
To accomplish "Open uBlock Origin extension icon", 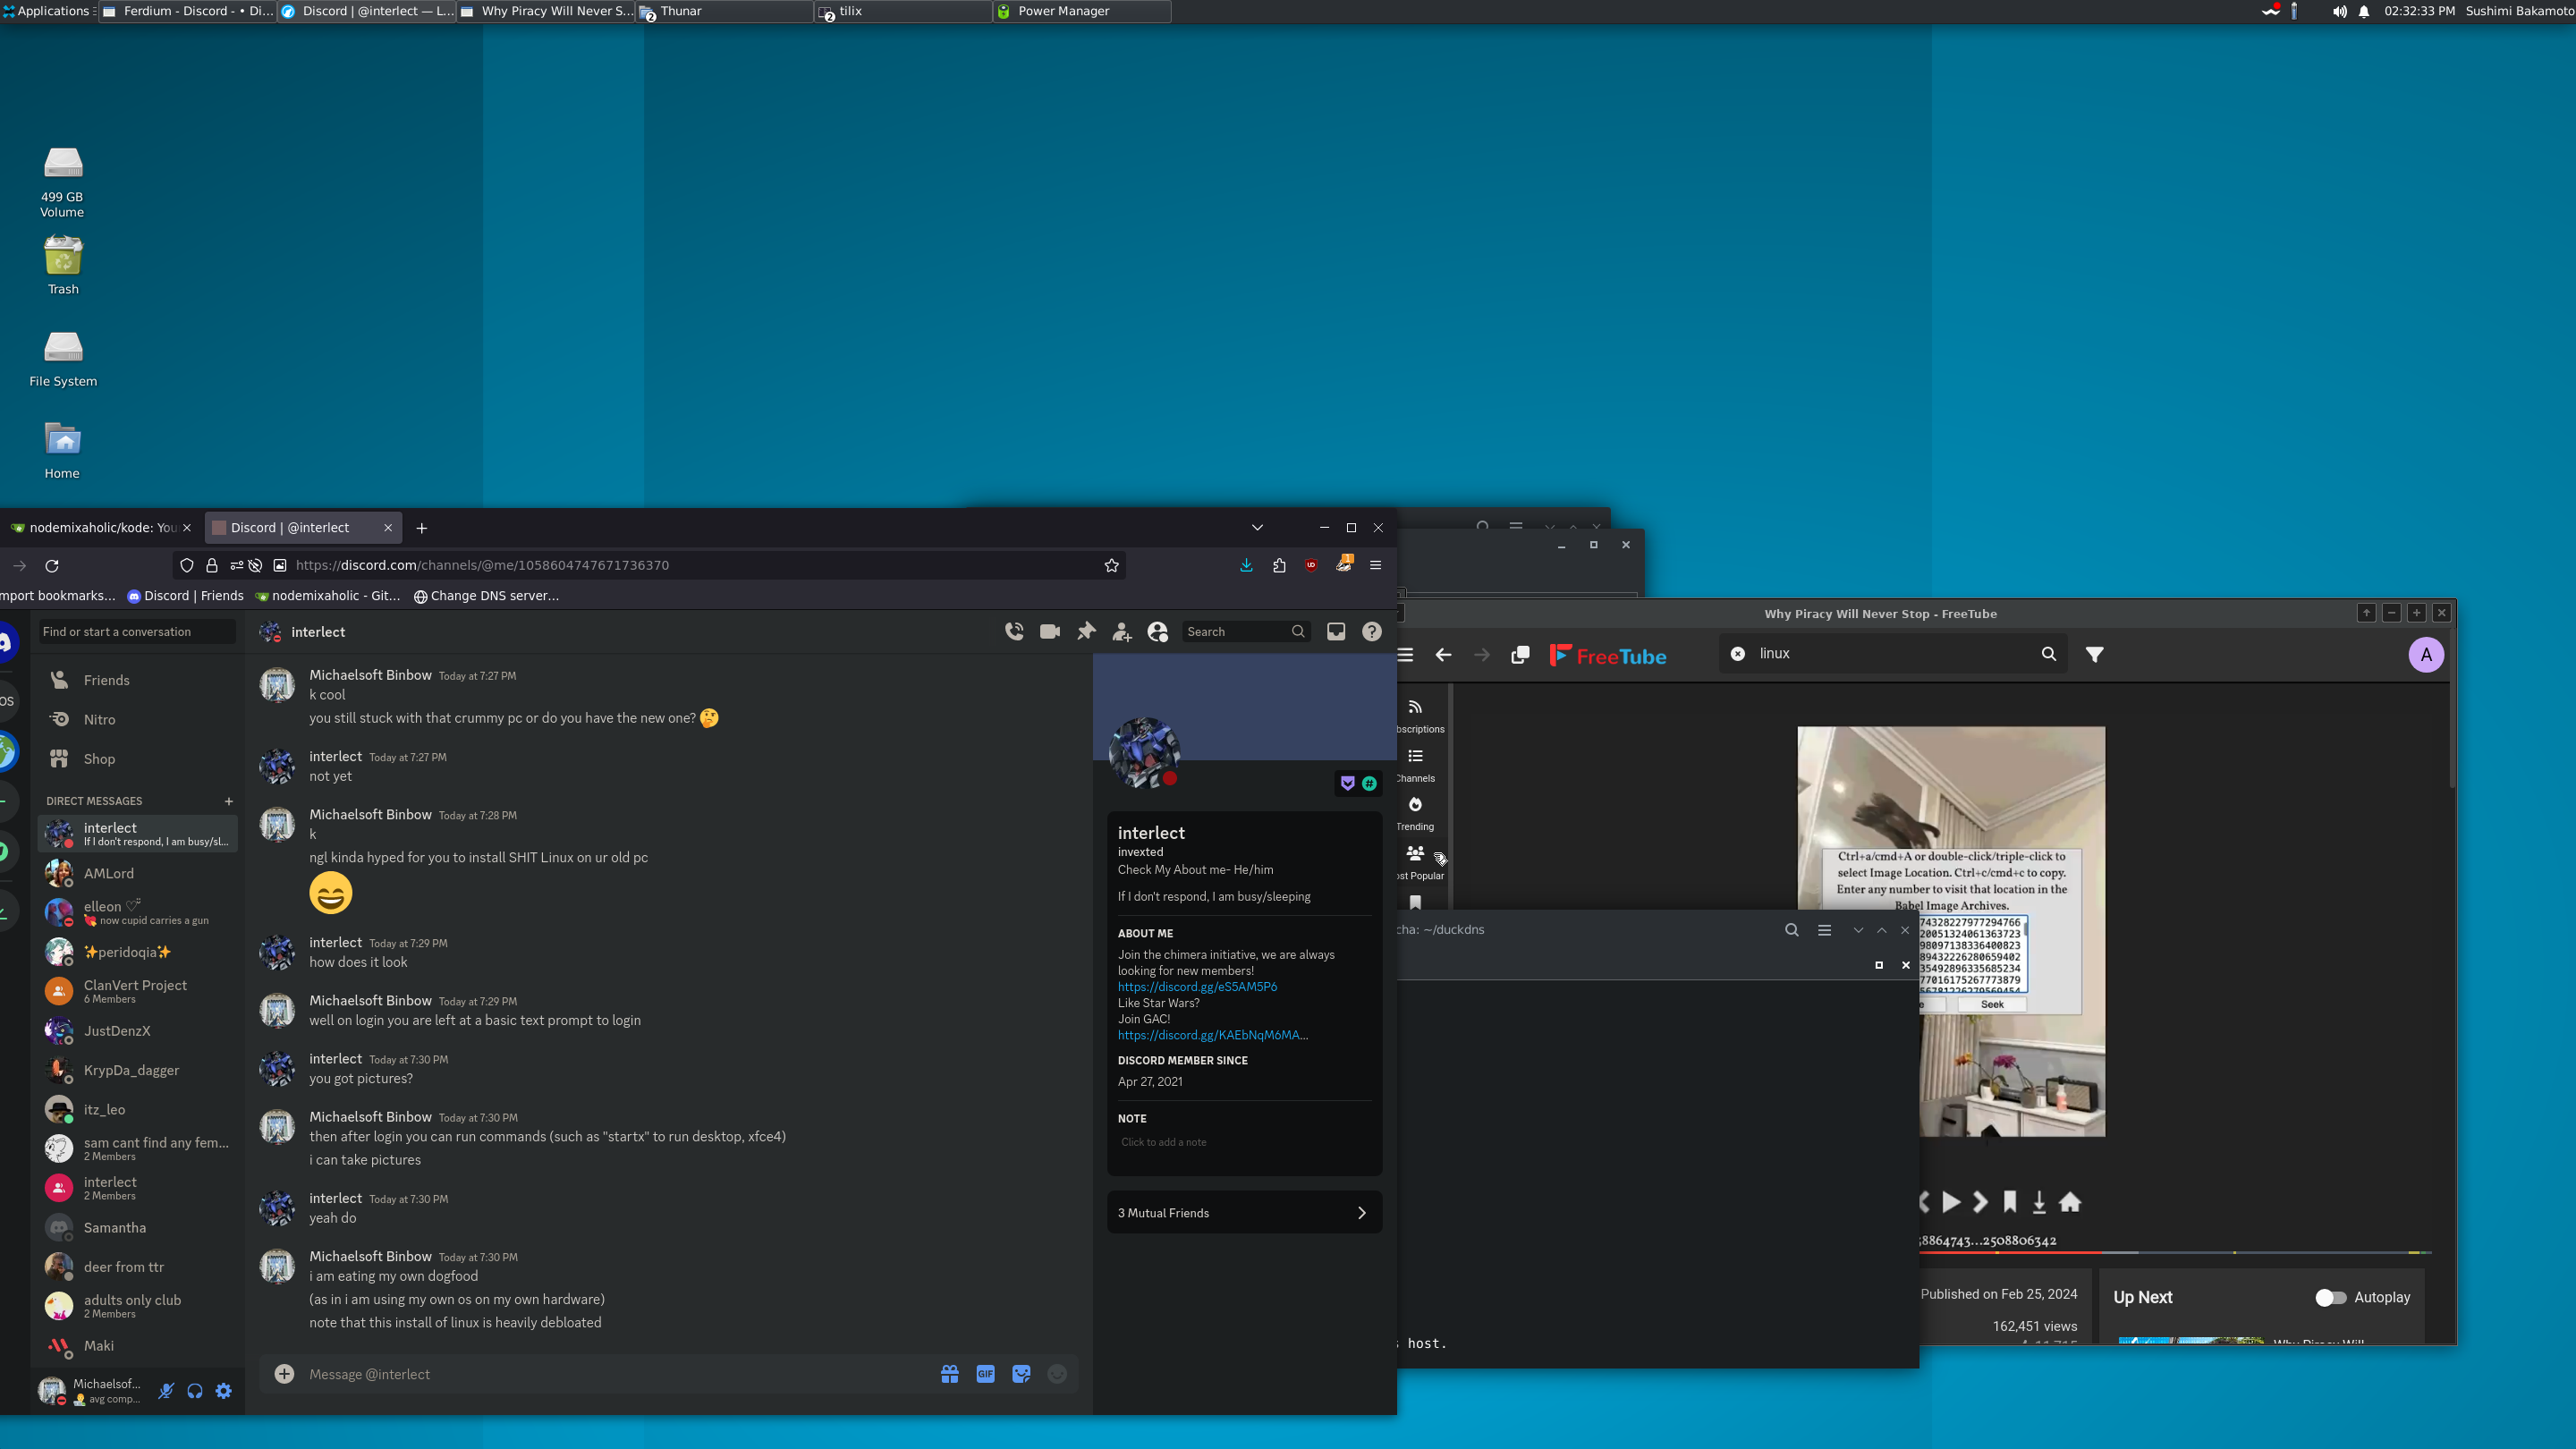I will coord(1311,565).
